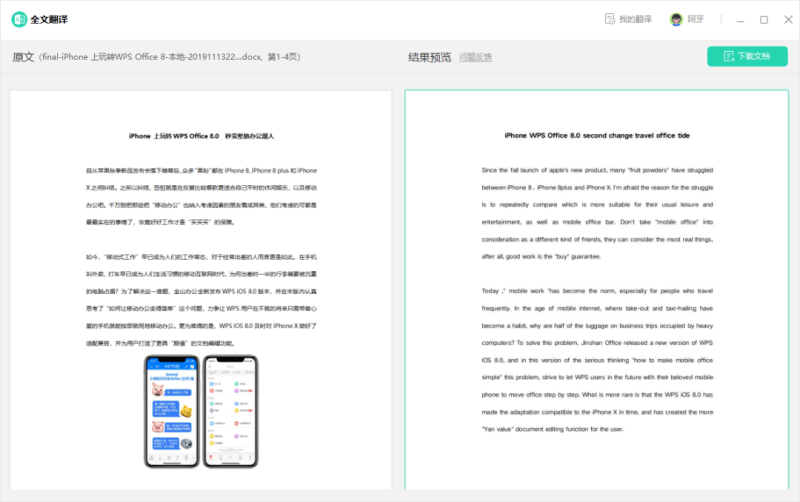Maximize the translation window
The image size is (800, 502).
[x=764, y=20]
